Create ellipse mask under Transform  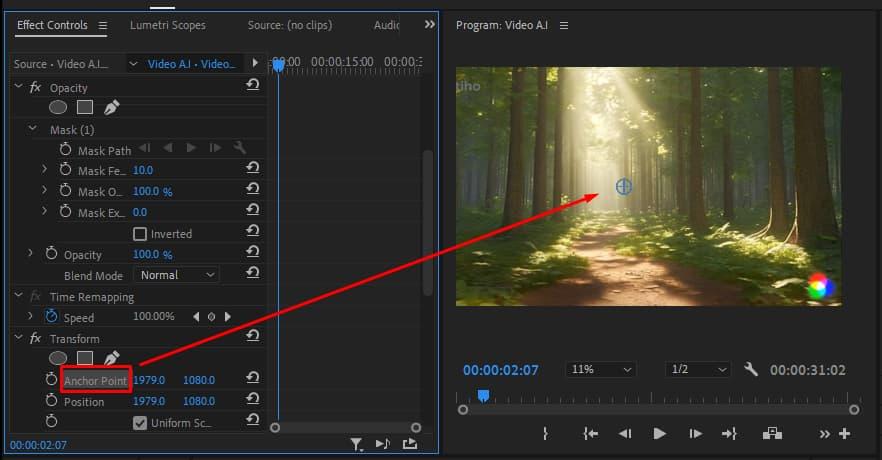58,358
